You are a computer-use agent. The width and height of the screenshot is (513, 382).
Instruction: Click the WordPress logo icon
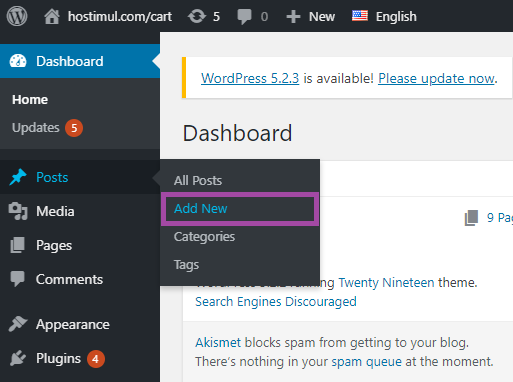[17, 16]
